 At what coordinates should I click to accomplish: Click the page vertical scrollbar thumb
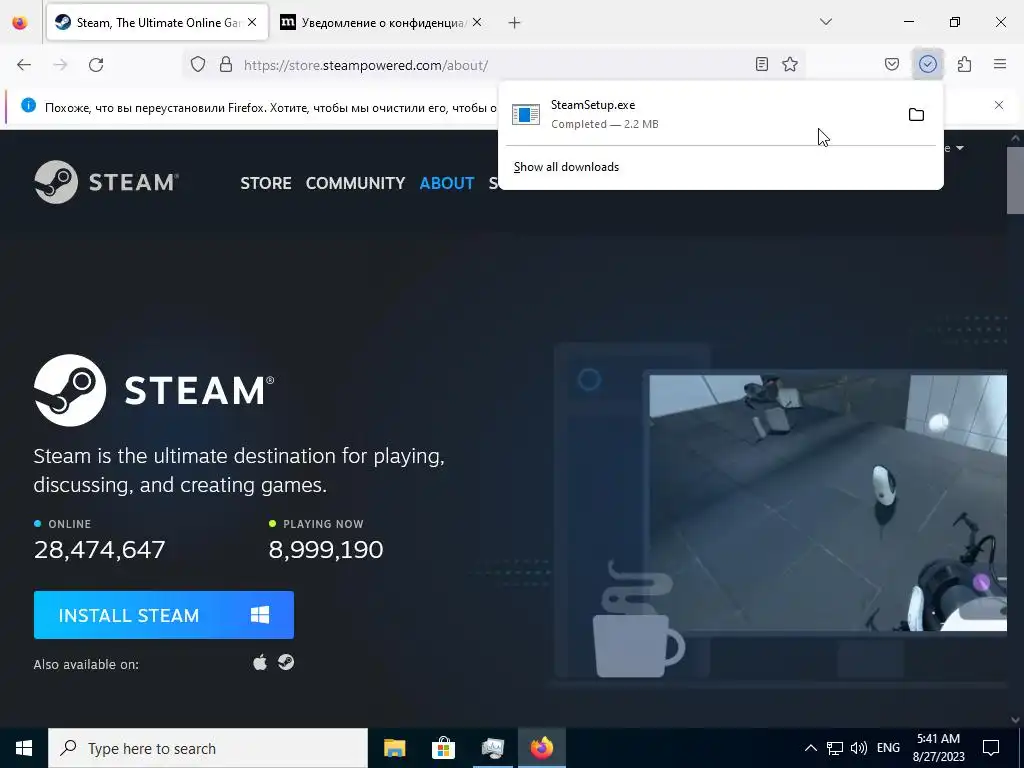point(1014,180)
